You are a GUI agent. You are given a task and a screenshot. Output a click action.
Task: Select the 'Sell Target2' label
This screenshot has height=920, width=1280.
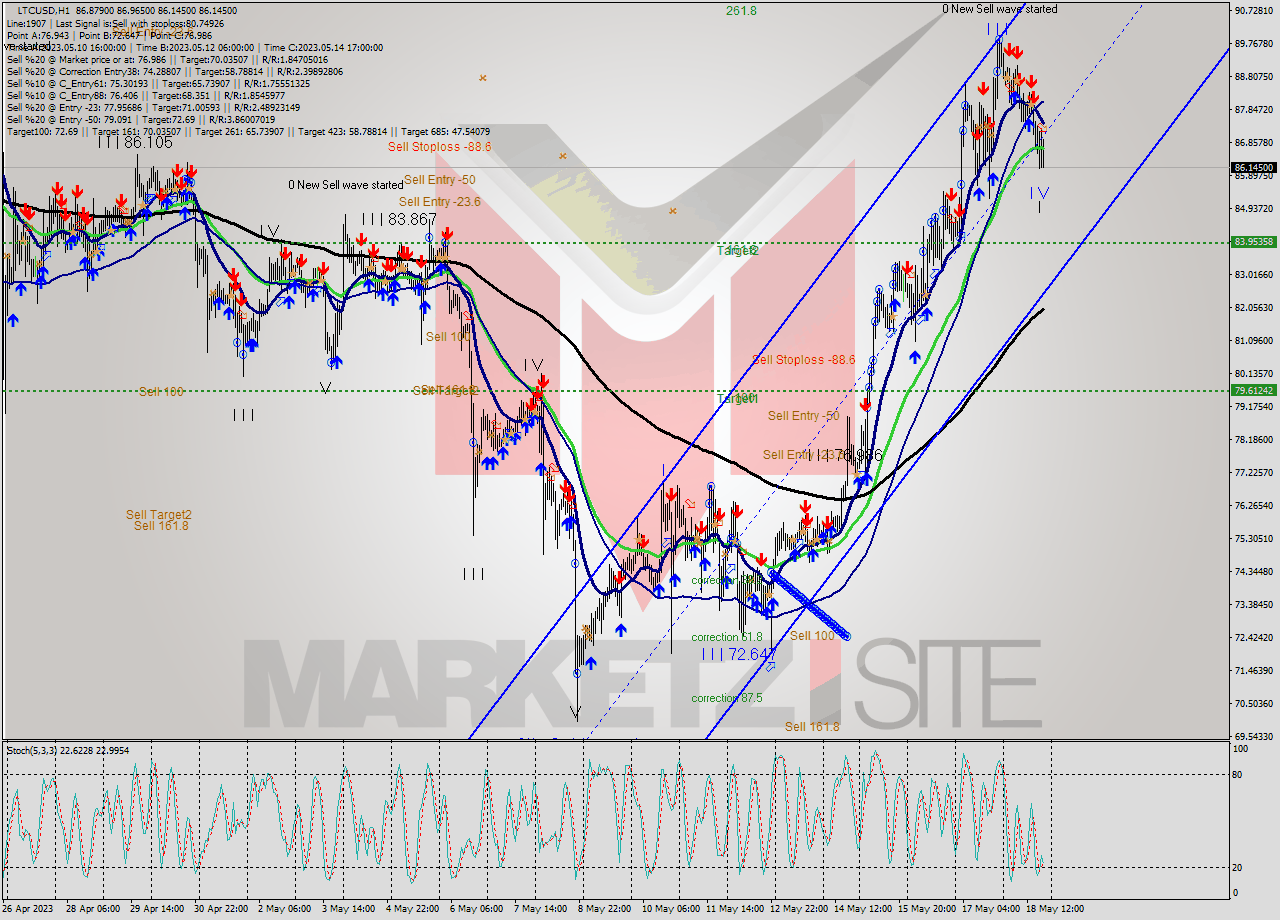click(159, 514)
